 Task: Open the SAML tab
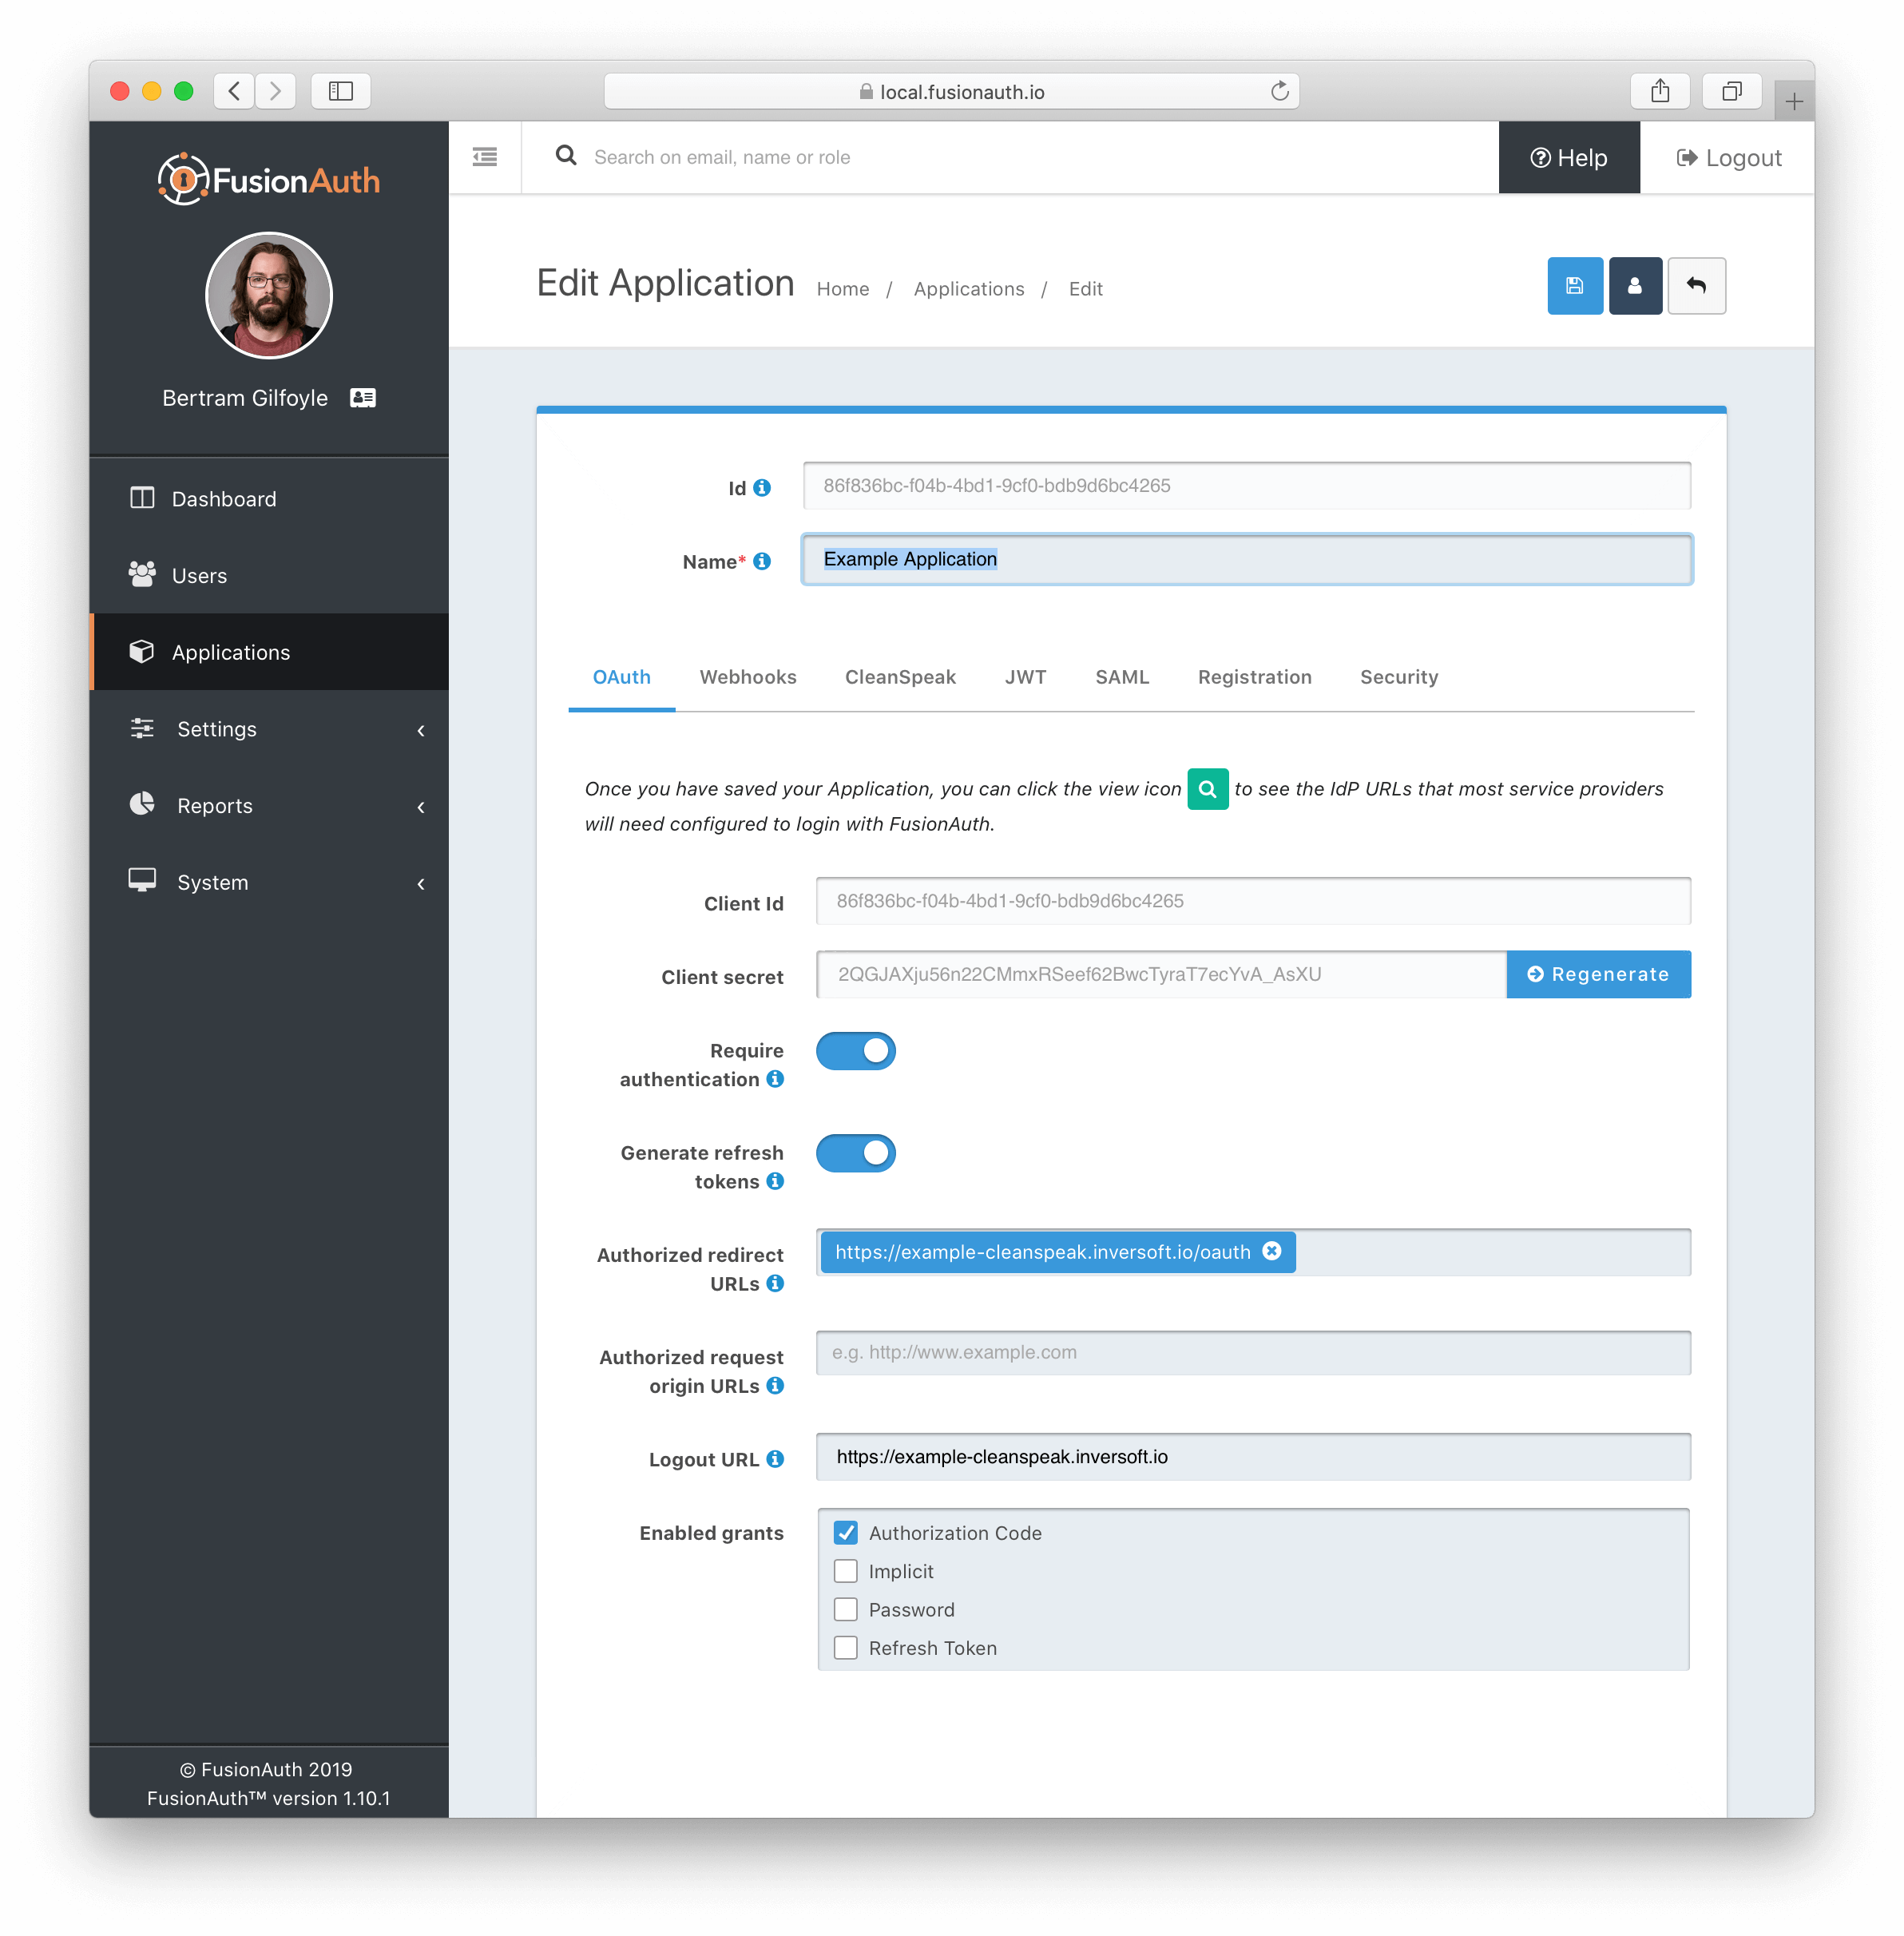tap(1122, 677)
